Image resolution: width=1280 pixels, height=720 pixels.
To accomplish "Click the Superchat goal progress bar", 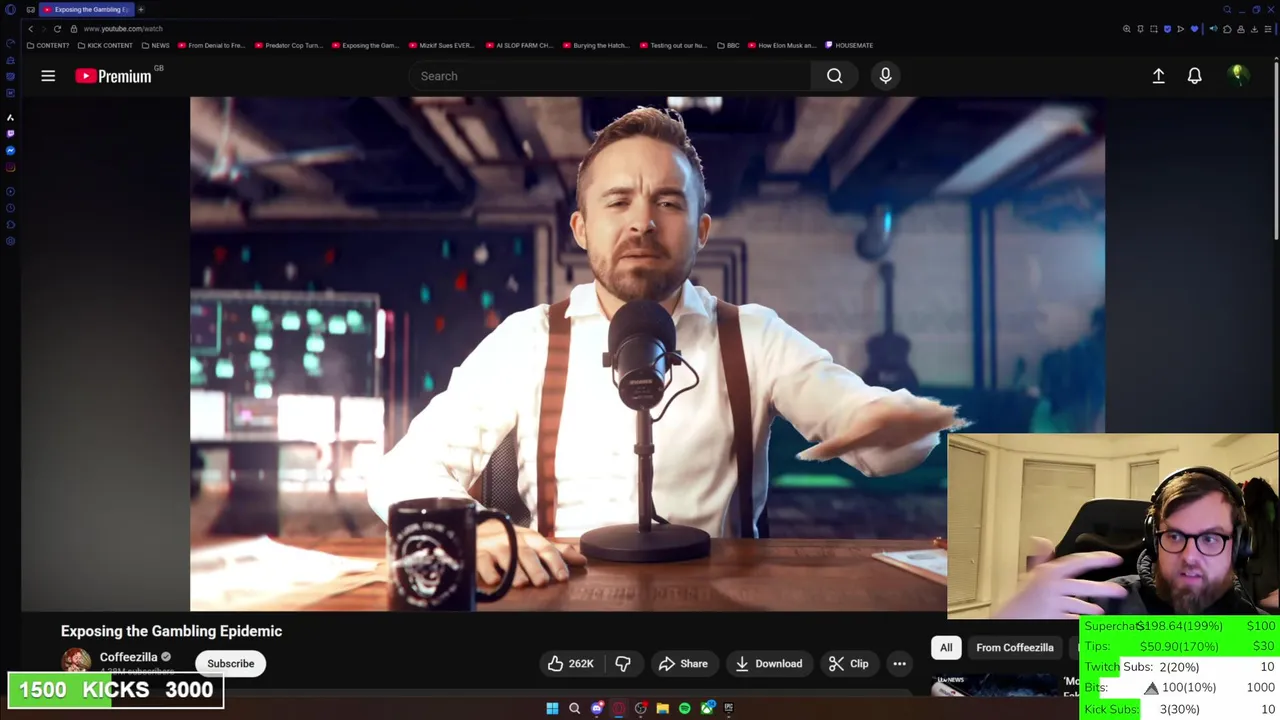I will (1180, 626).
